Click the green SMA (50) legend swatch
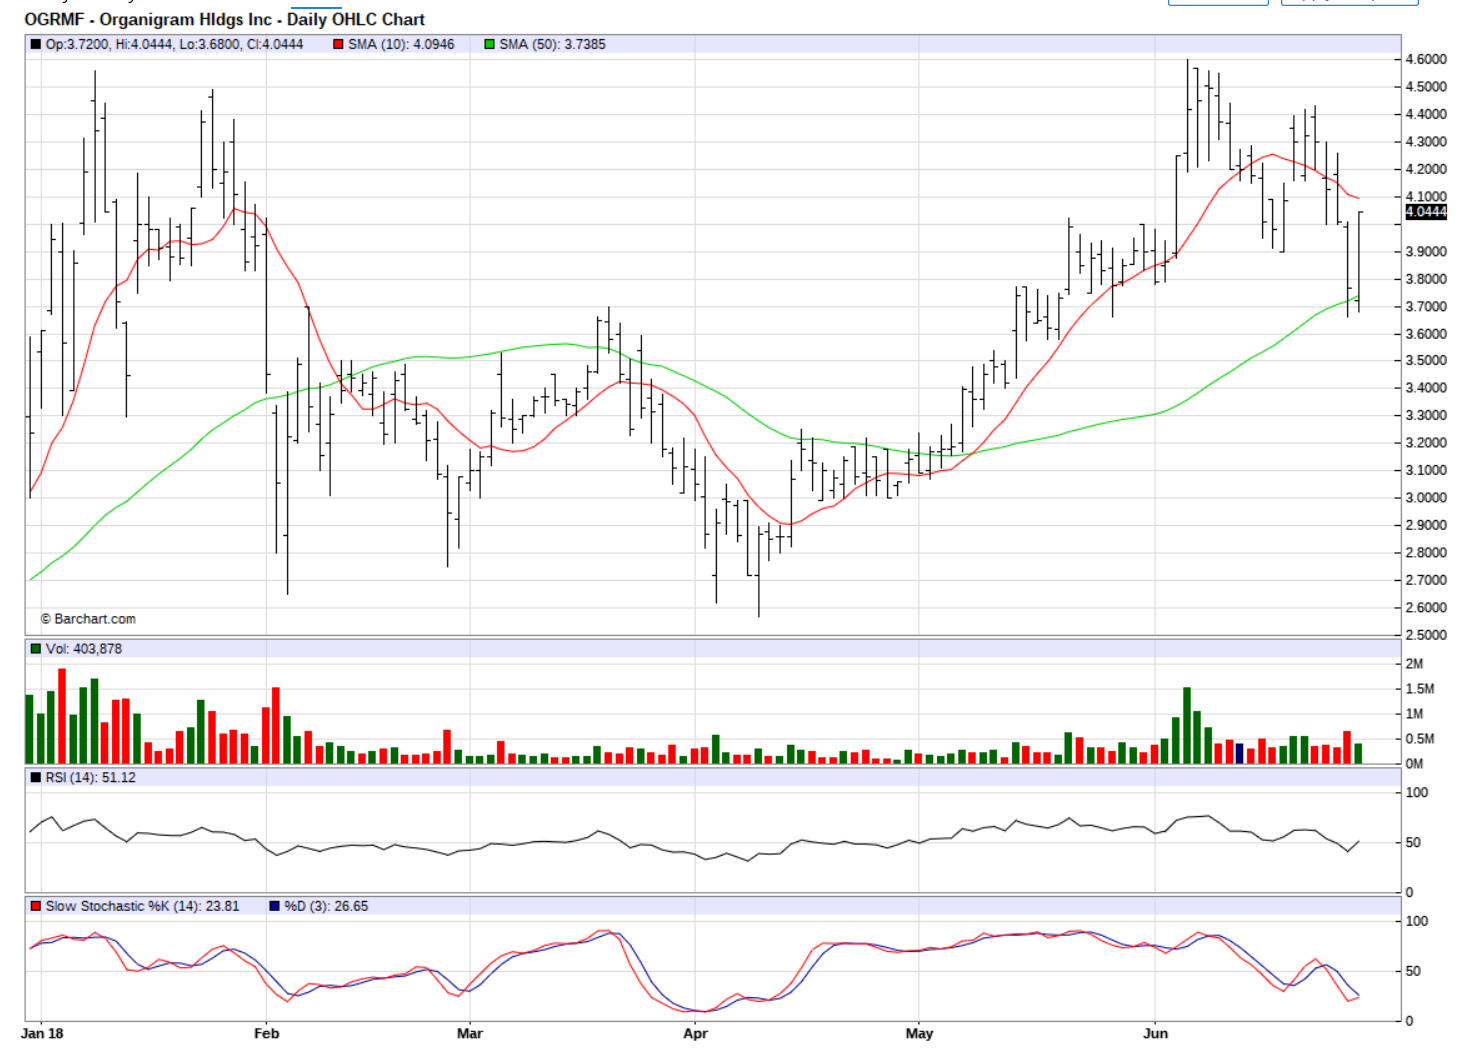 click(490, 44)
